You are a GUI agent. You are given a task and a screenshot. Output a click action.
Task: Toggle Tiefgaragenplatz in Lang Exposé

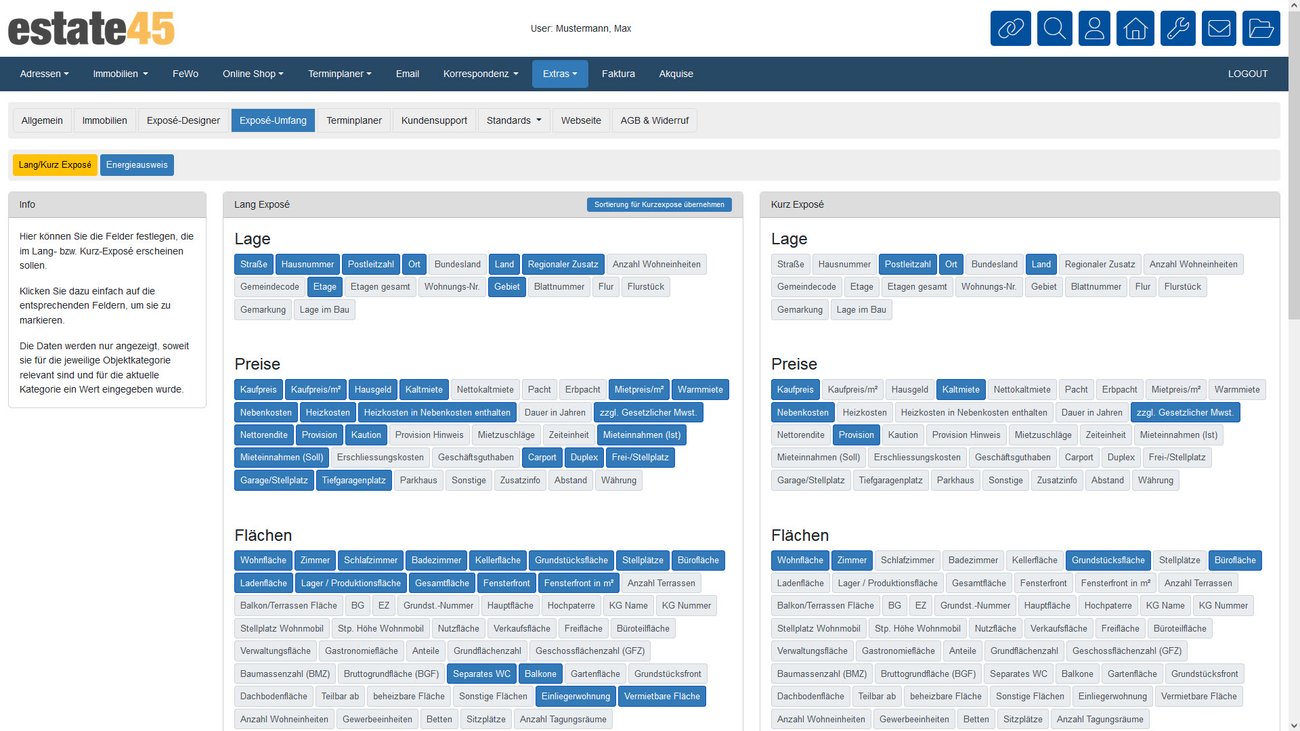click(354, 480)
